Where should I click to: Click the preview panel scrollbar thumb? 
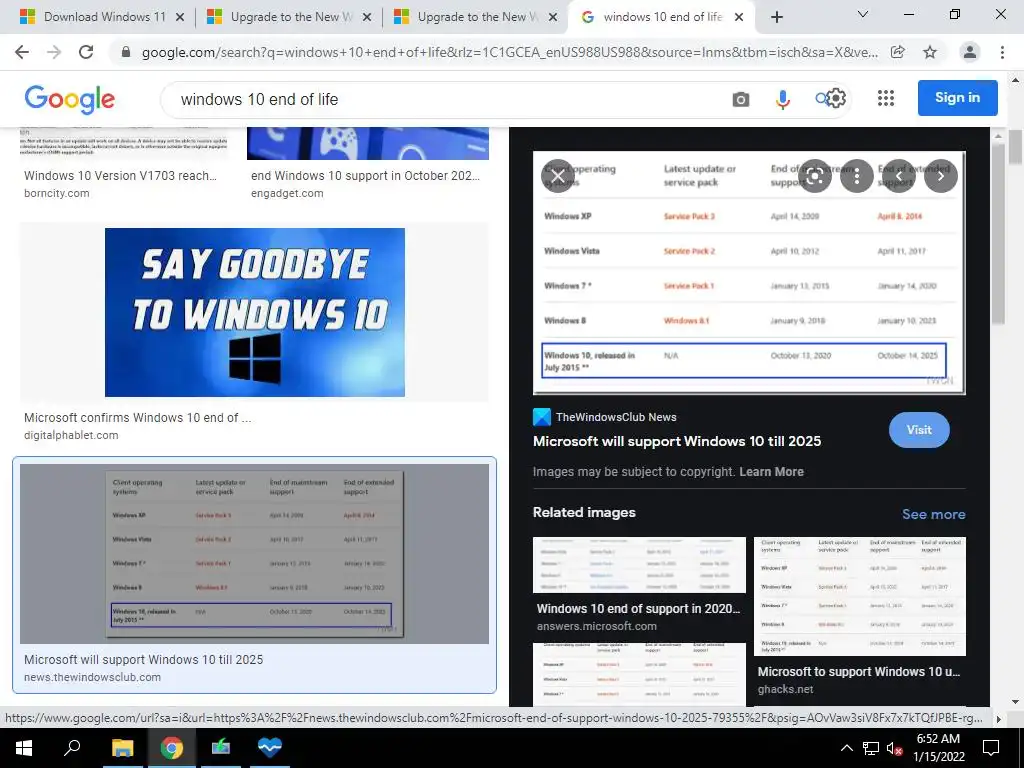click(997, 233)
